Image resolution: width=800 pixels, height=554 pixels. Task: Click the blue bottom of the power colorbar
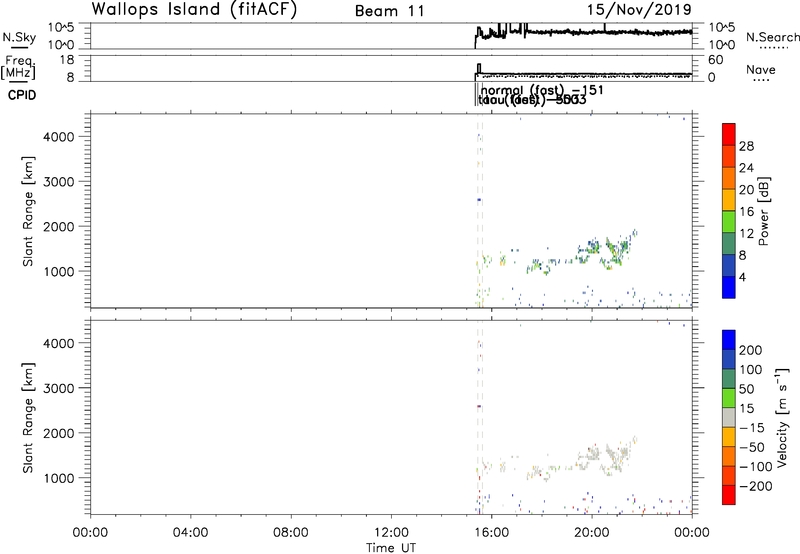(729, 287)
